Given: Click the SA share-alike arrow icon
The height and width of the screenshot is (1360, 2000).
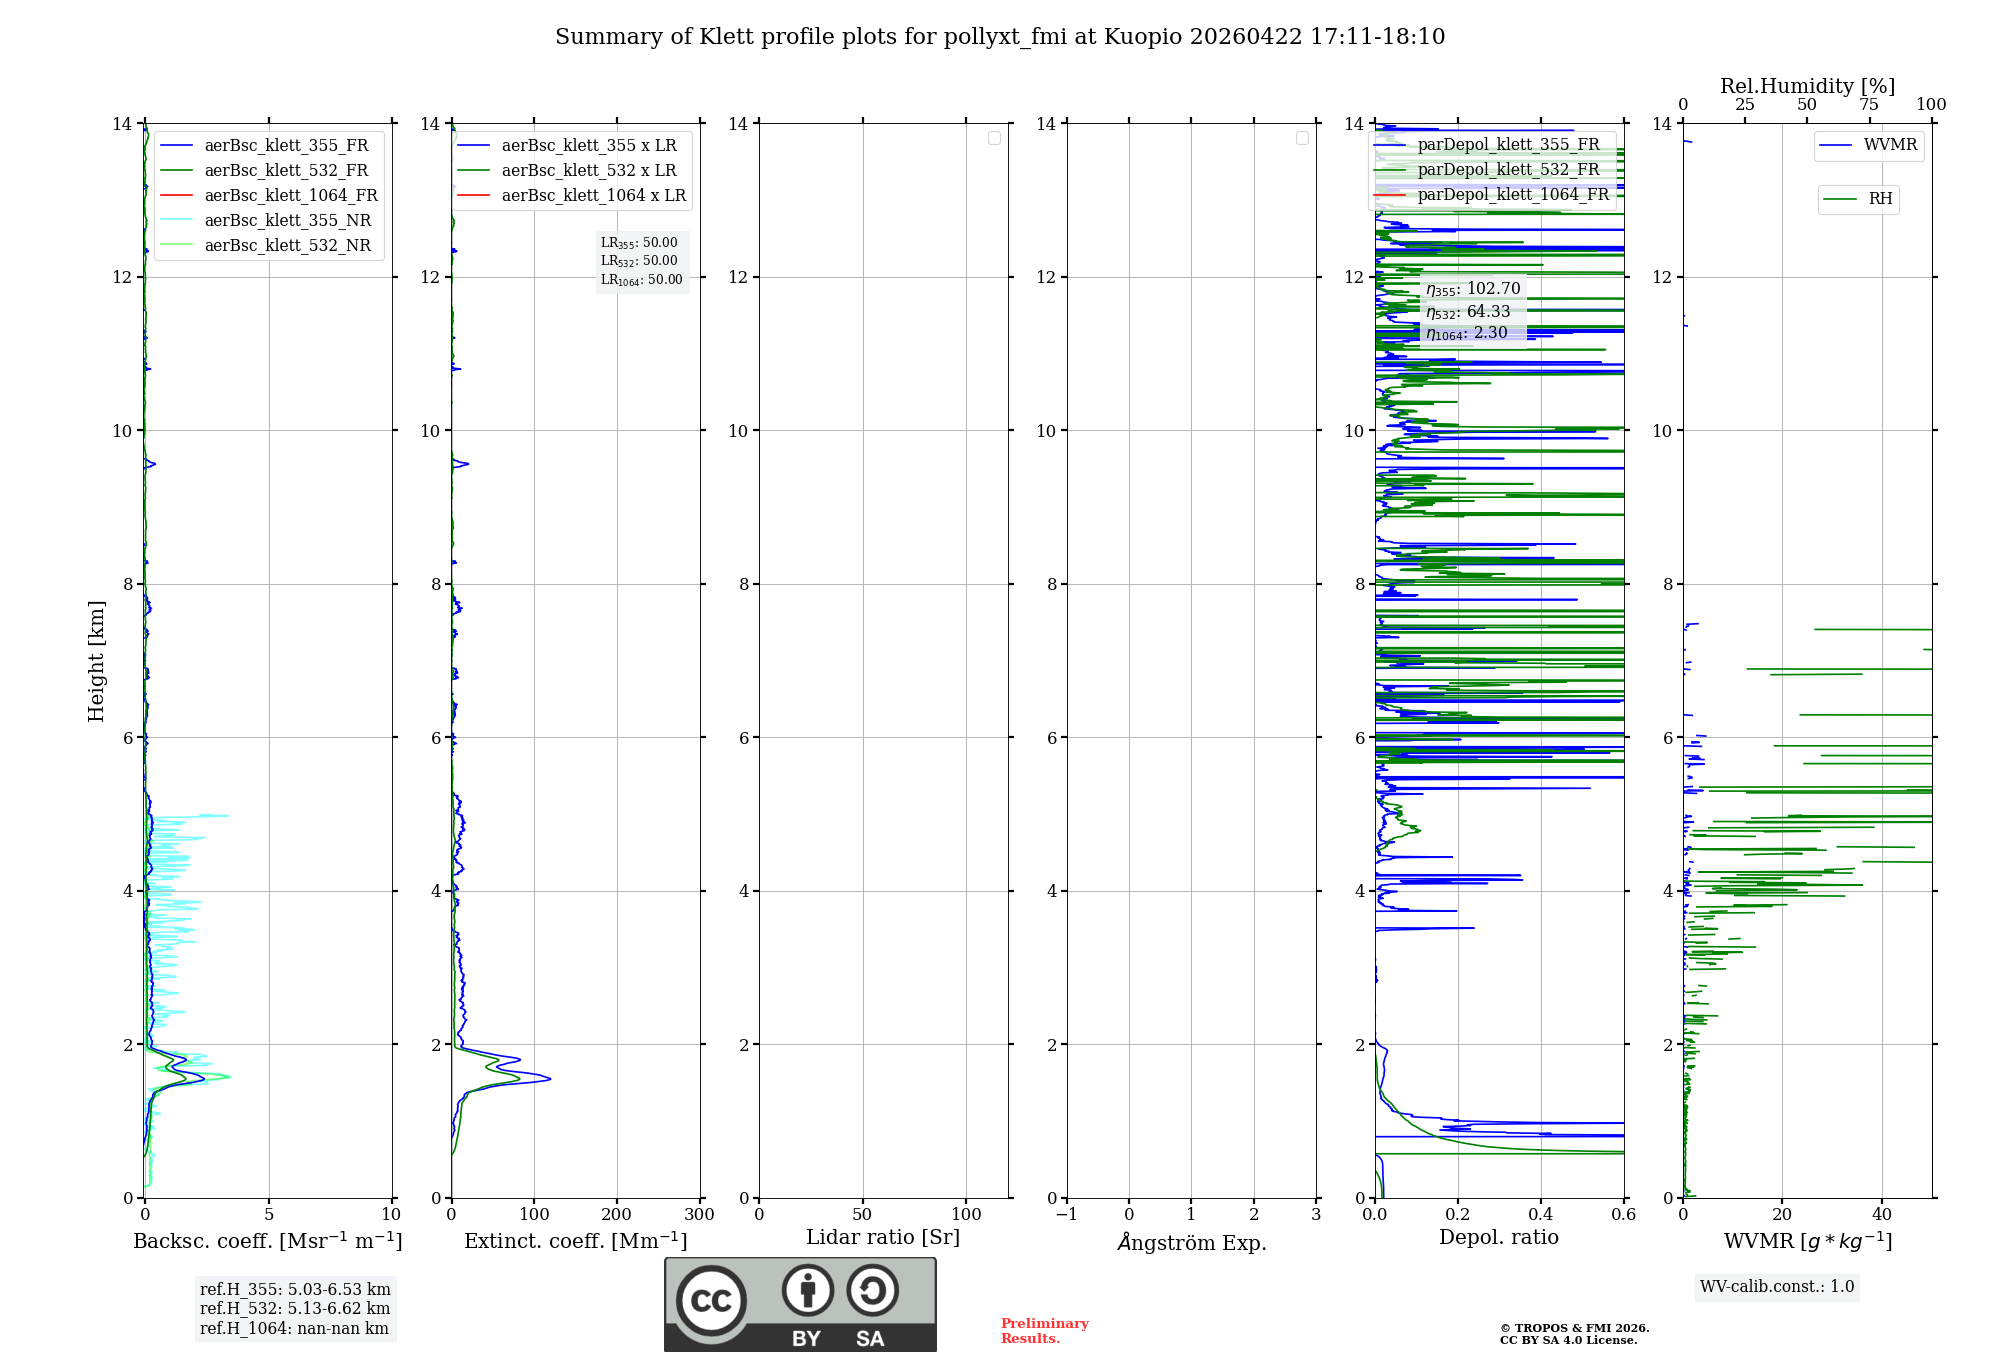Looking at the screenshot, I should tap(872, 1290).
